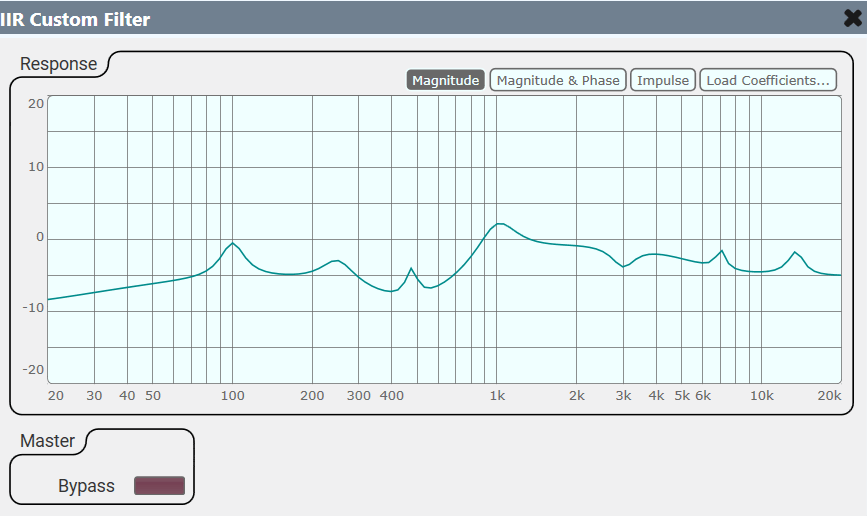Close the IIR Custom Filter window
Viewport: 867px width, 516px height.
coord(853,19)
